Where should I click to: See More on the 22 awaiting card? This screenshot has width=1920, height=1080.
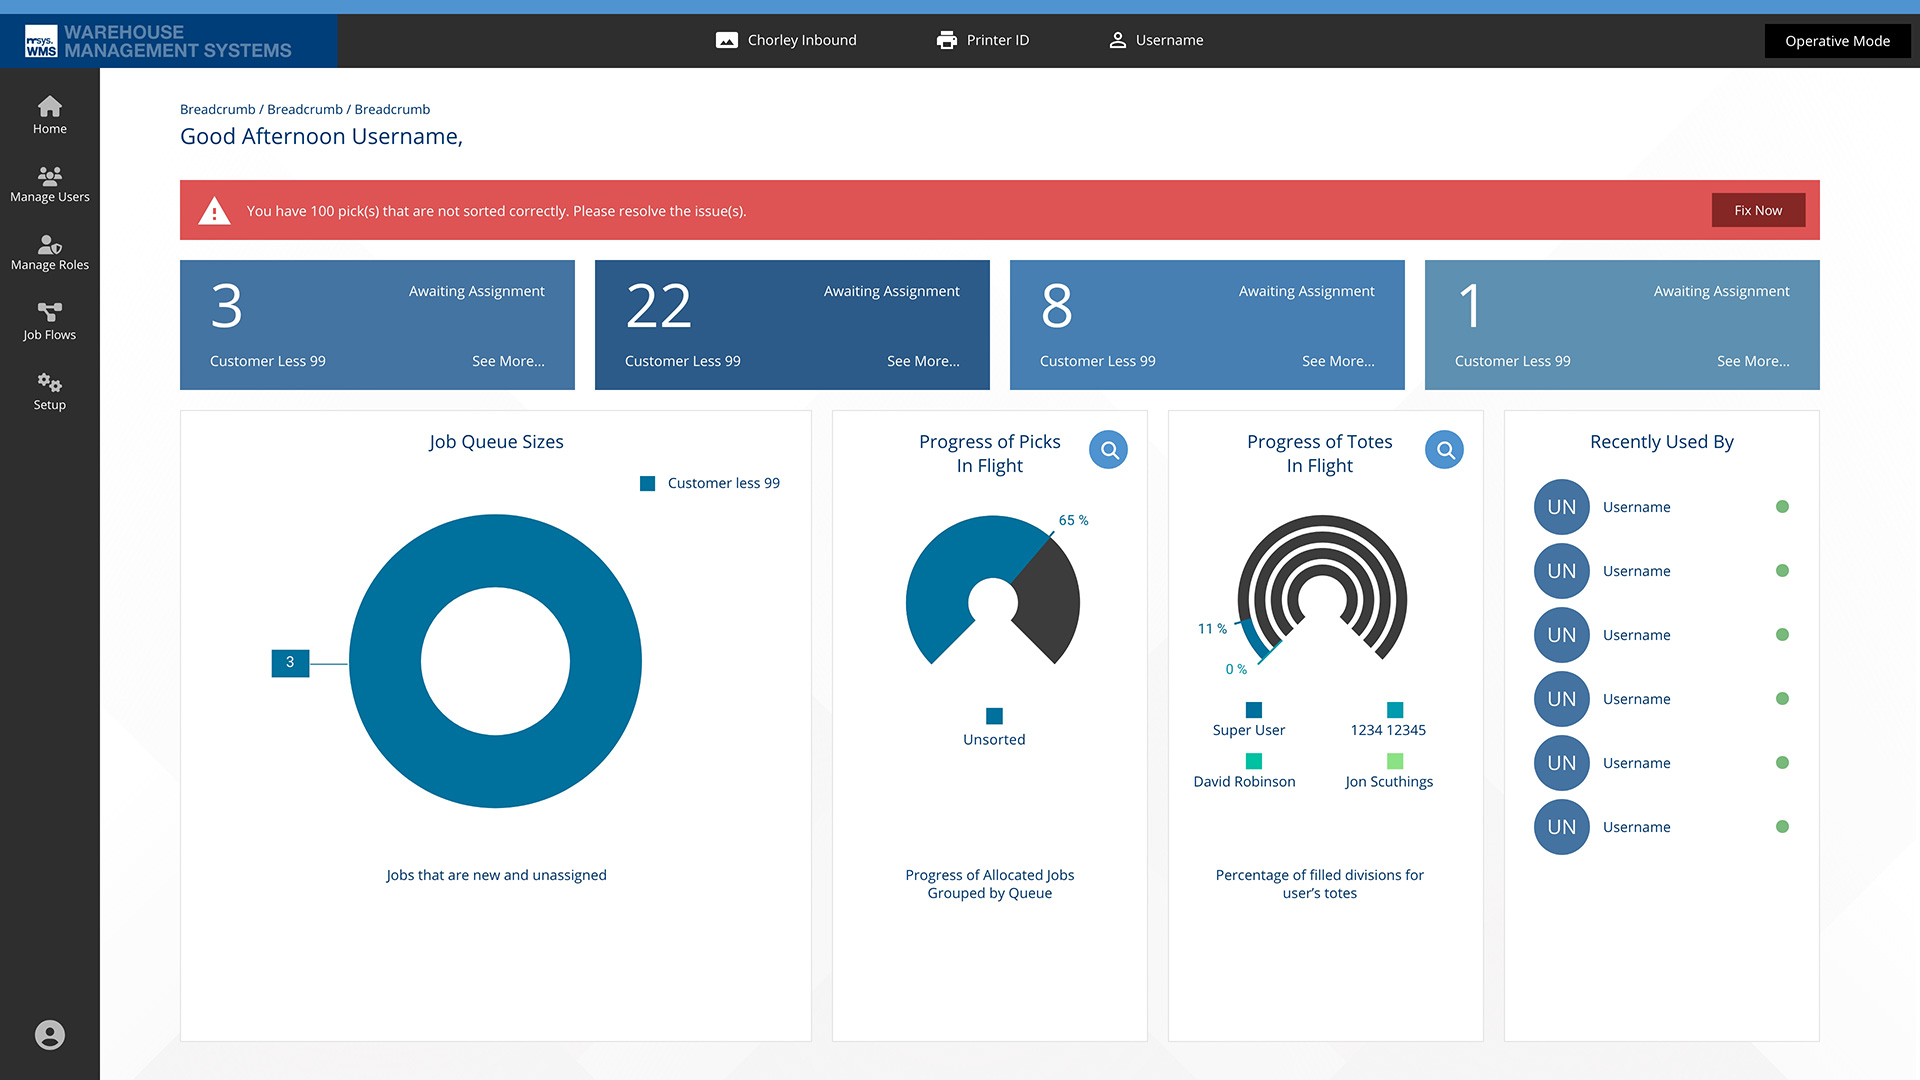[922, 361]
